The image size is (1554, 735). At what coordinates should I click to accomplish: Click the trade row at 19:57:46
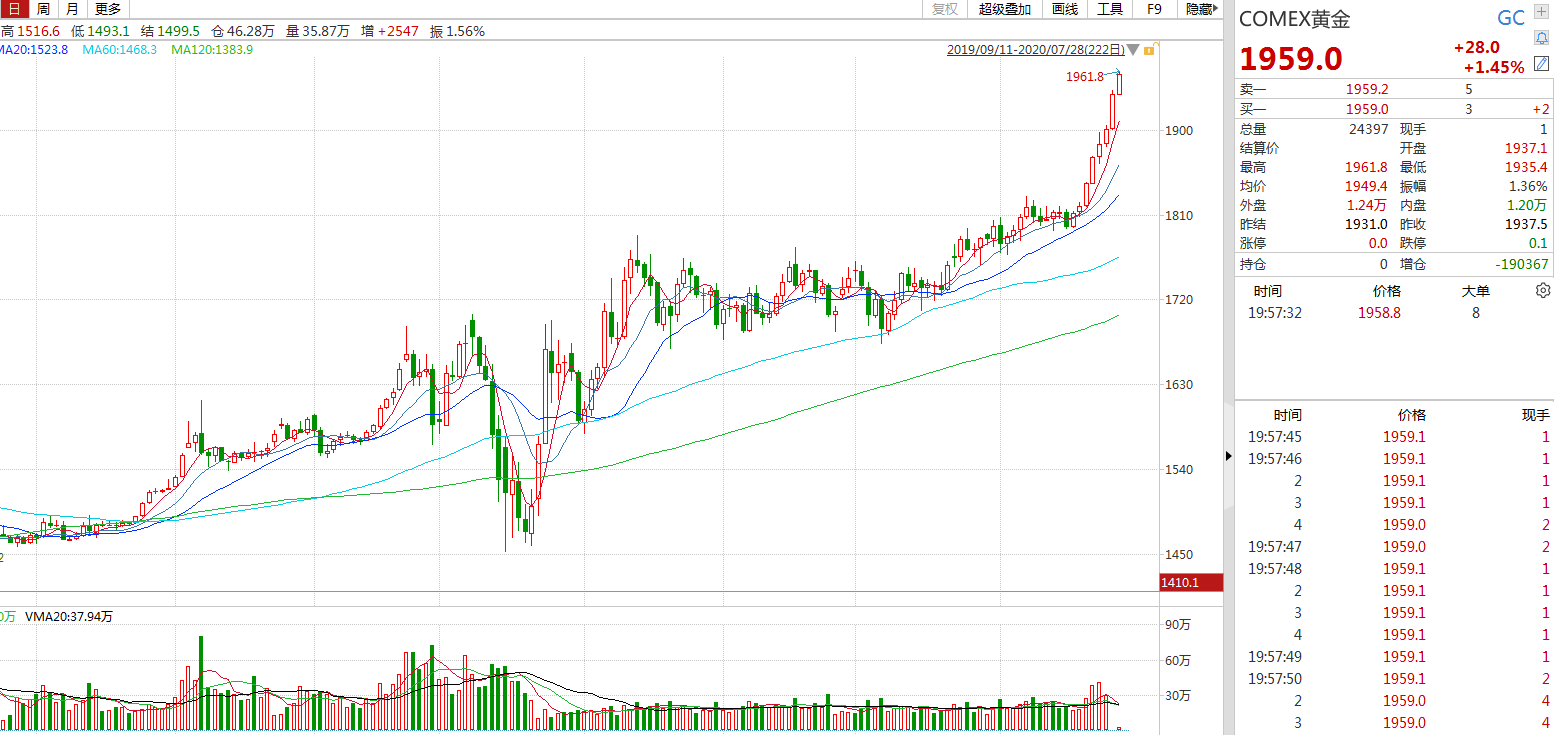click(x=1394, y=459)
